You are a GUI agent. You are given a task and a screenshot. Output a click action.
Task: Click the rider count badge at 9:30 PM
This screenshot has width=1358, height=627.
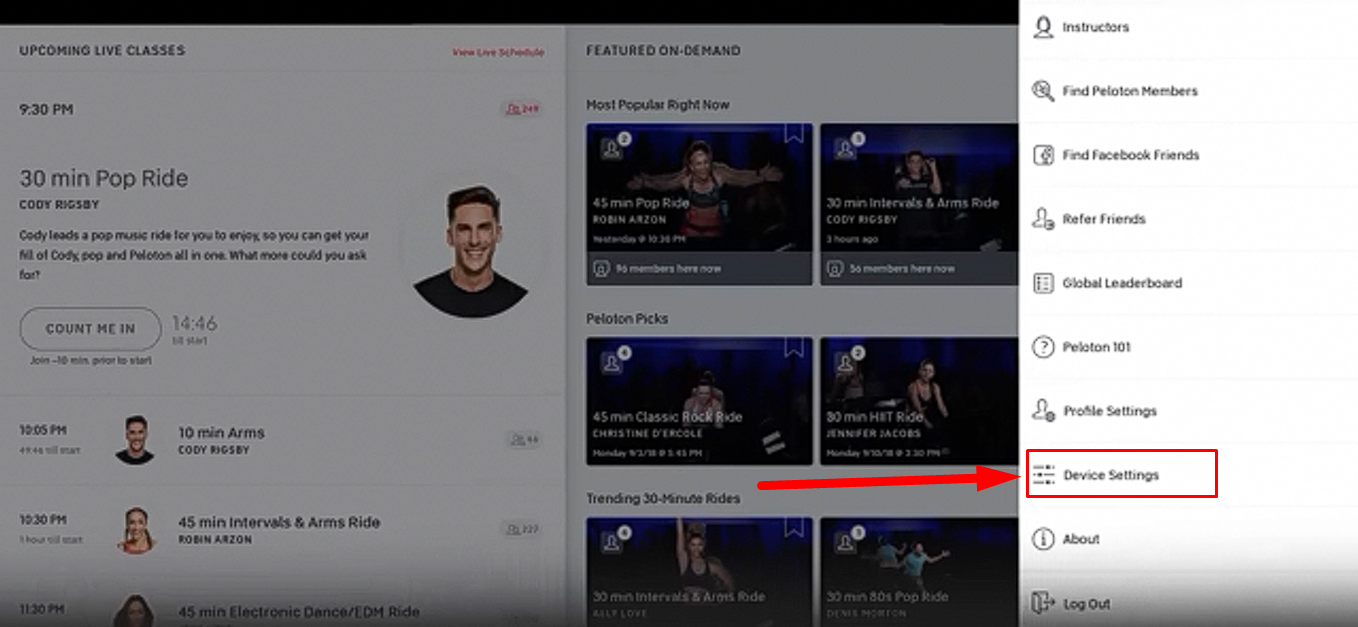pyautogui.click(x=522, y=109)
